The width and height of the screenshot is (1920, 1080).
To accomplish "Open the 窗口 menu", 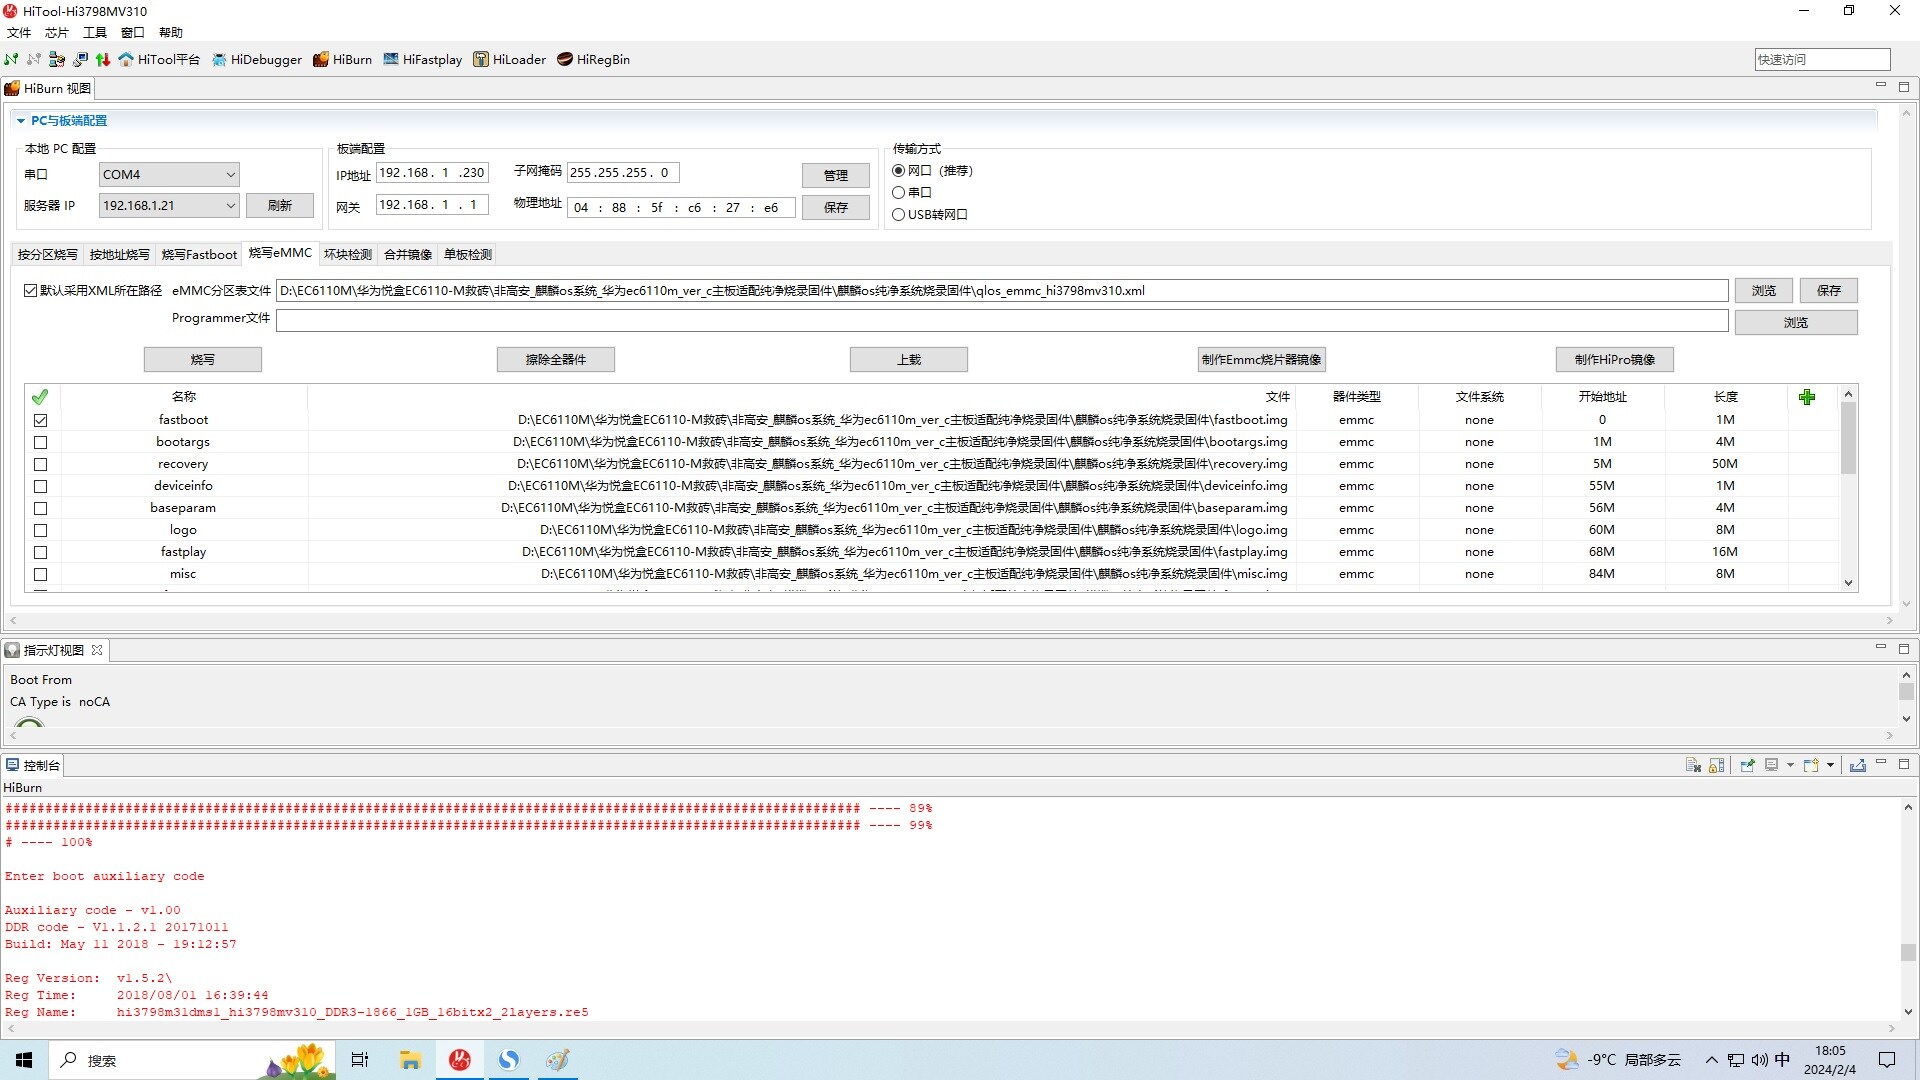I will pos(133,32).
